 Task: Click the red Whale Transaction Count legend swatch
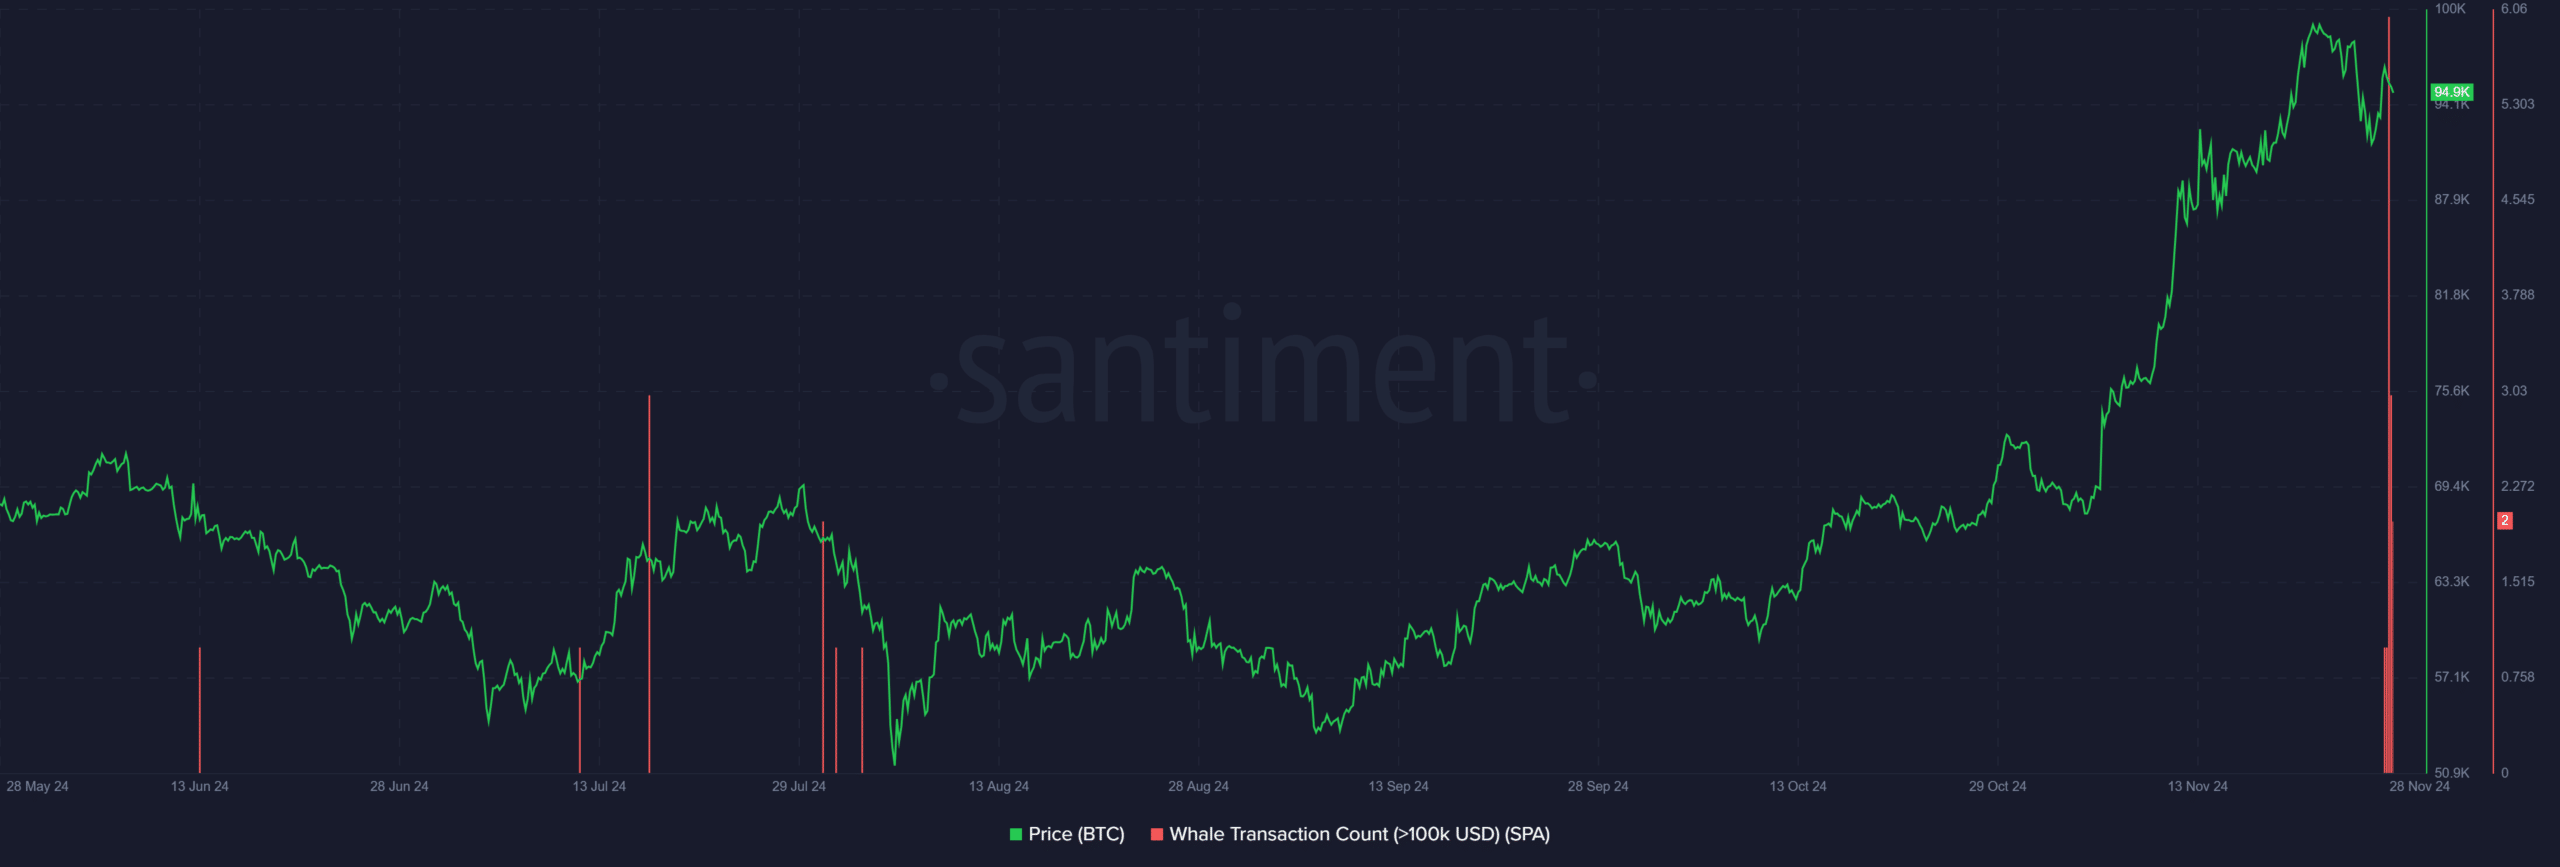pos(1157,834)
